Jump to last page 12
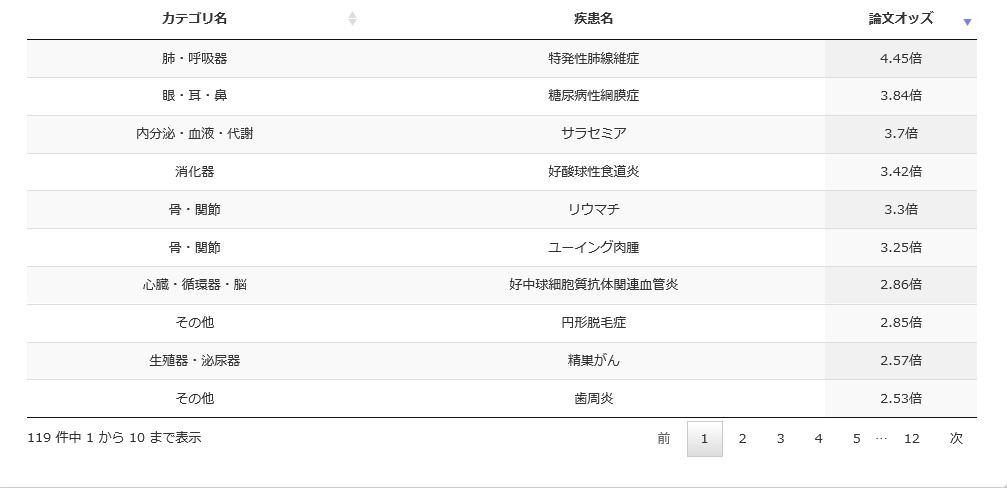1007x488 pixels. [911, 439]
